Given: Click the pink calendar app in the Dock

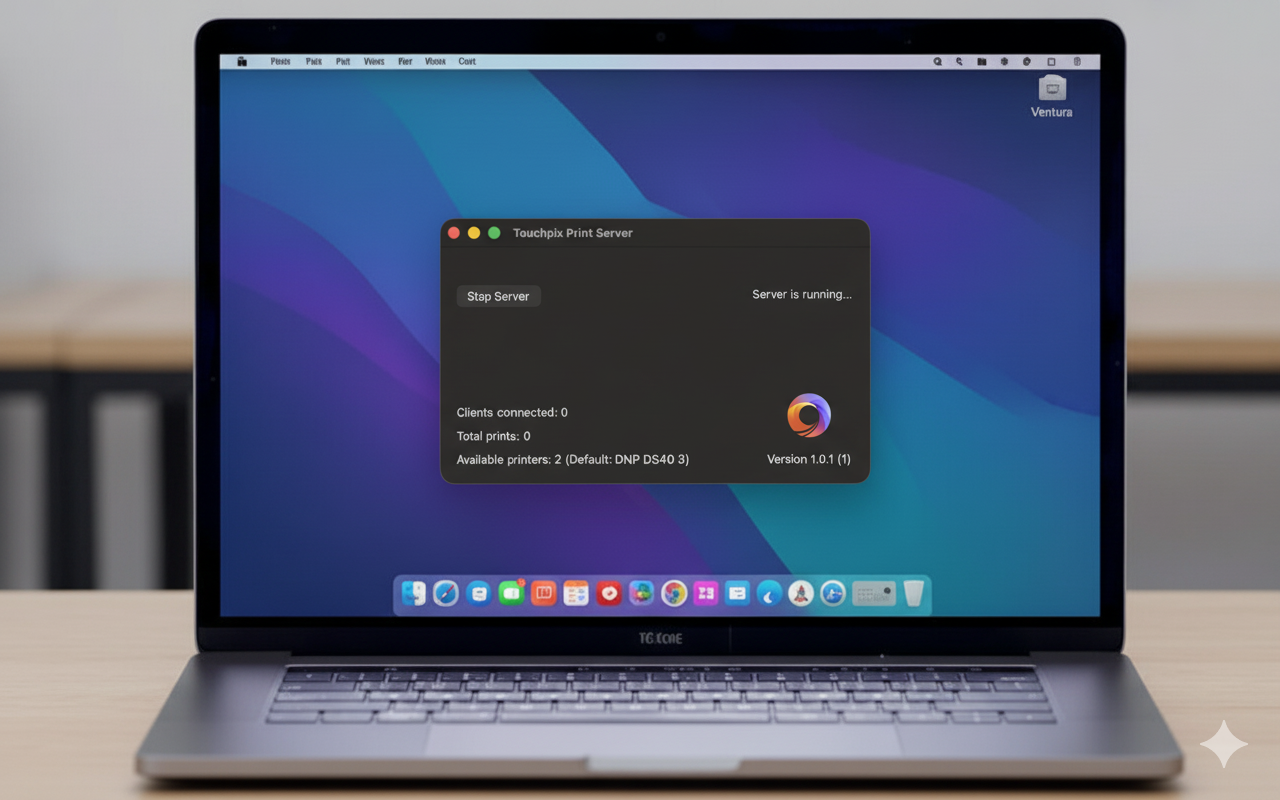Looking at the screenshot, I should click(x=705, y=593).
